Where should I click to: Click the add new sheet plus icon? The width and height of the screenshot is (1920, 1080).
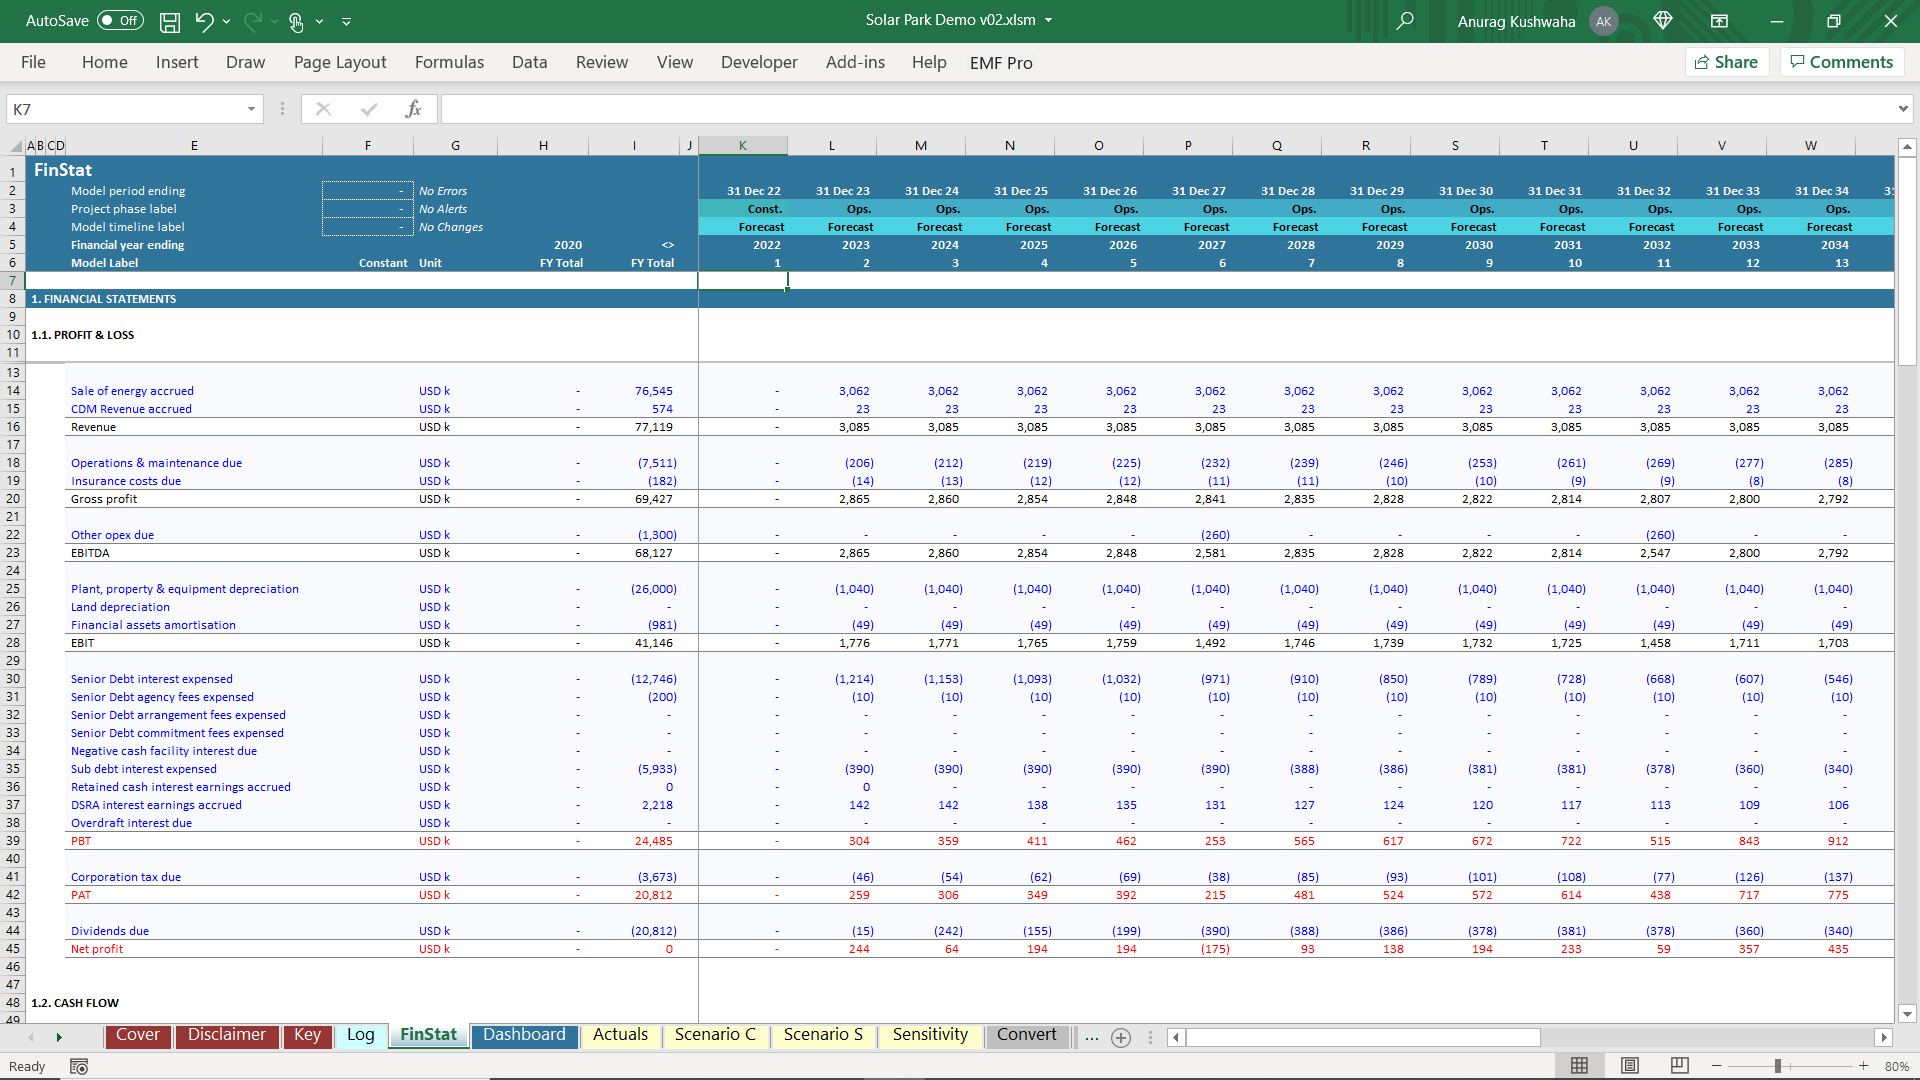coord(1121,1038)
